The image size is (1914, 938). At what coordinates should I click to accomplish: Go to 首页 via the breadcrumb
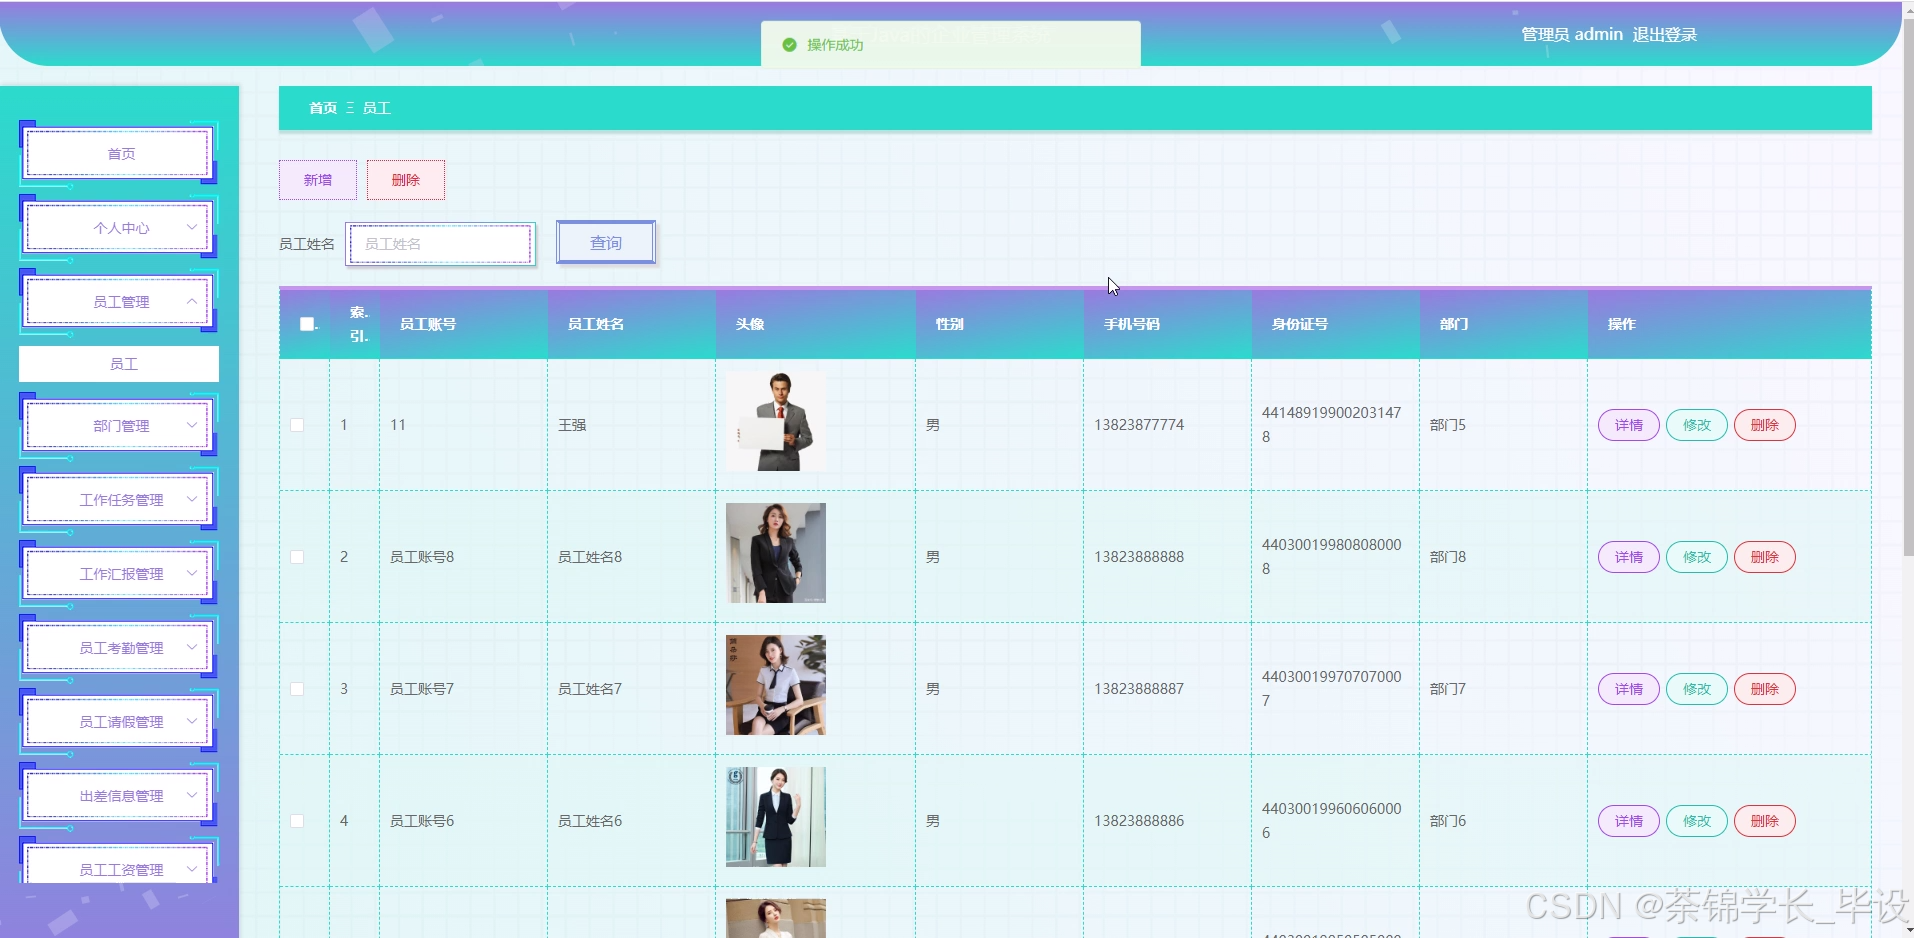pos(323,108)
